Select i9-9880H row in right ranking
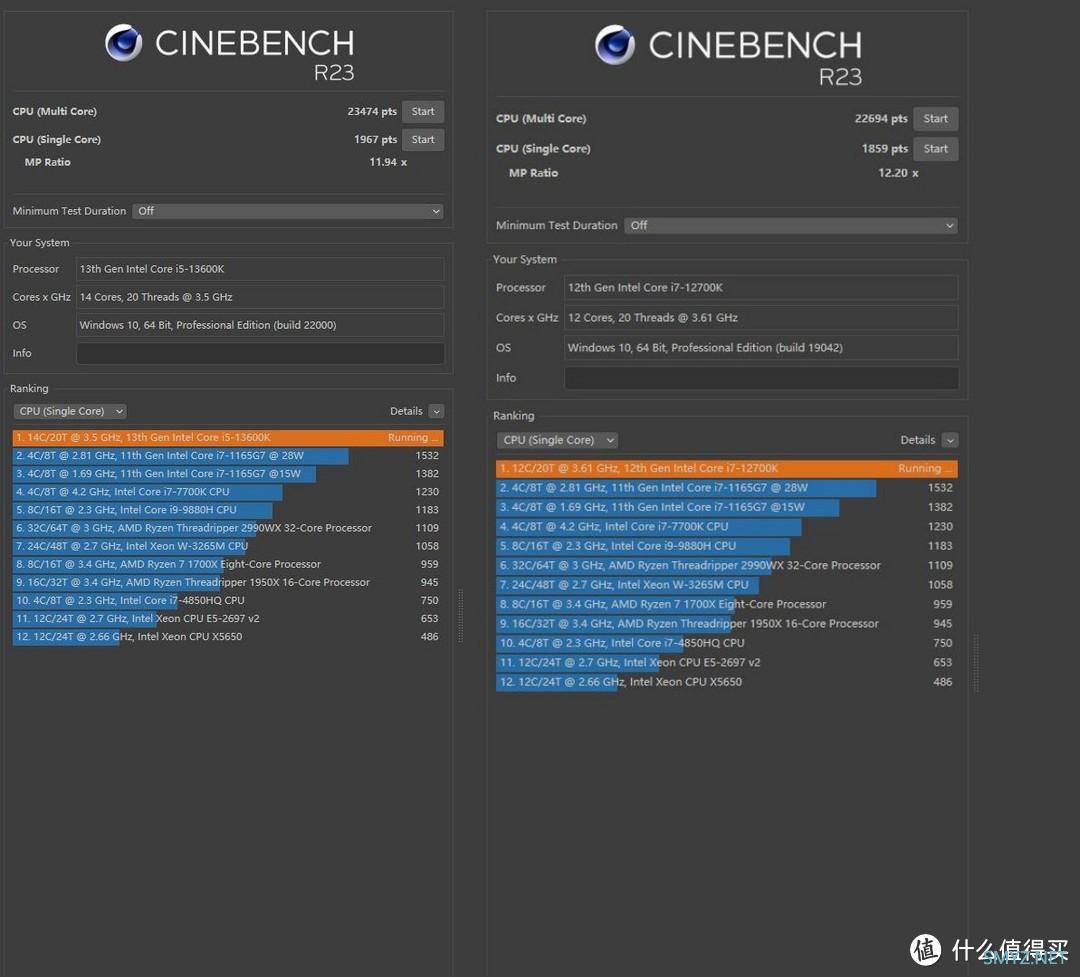The image size is (1080, 977). [x=727, y=546]
